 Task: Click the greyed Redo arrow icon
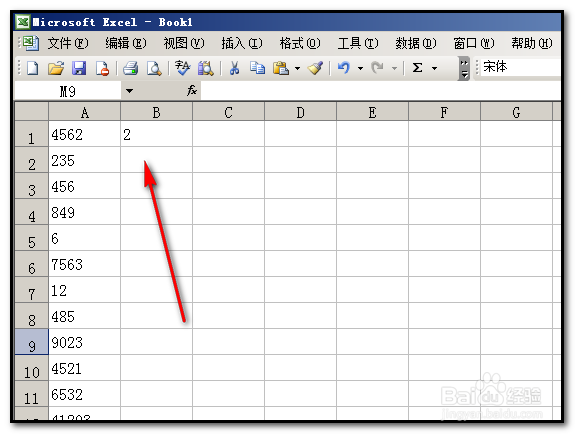(377, 68)
